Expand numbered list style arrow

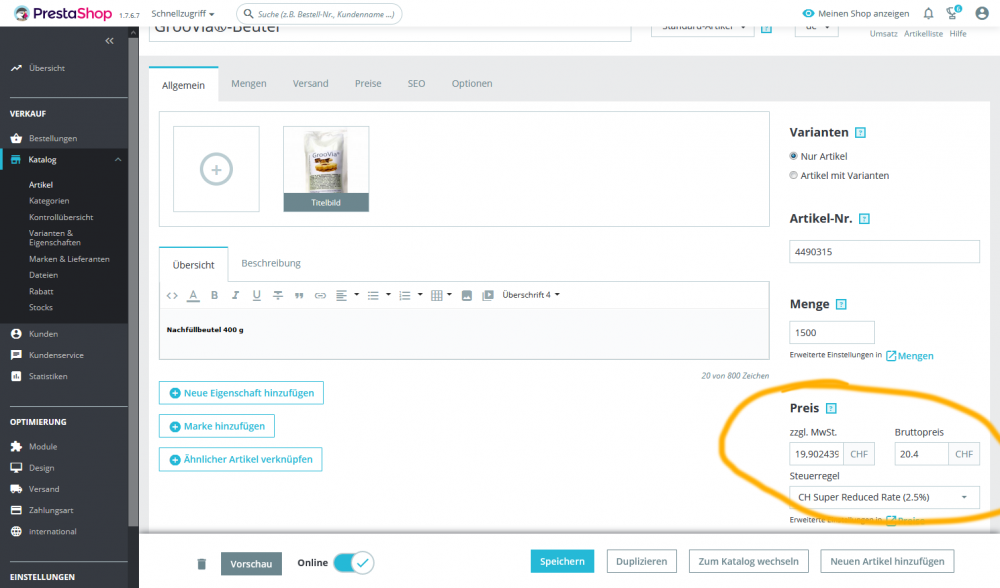[420, 295]
